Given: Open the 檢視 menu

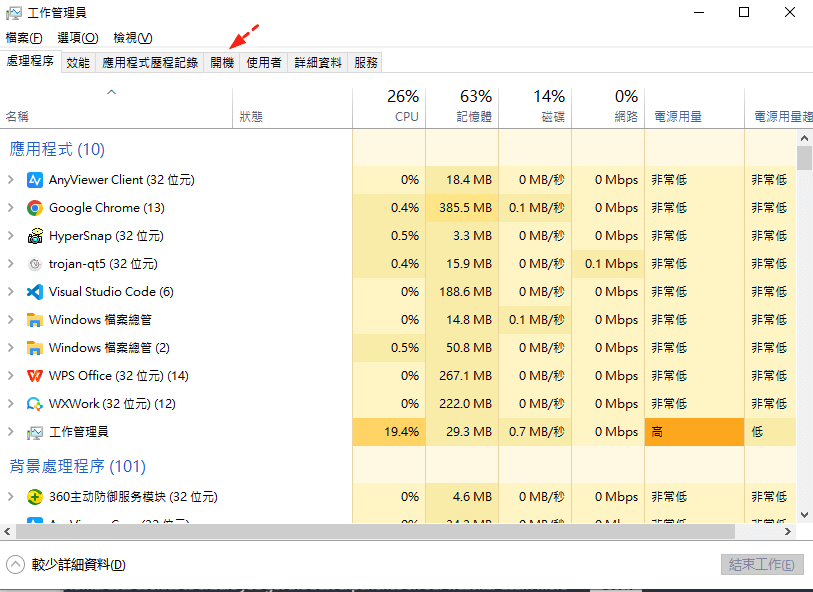Looking at the screenshot, I should click(132, 38).
